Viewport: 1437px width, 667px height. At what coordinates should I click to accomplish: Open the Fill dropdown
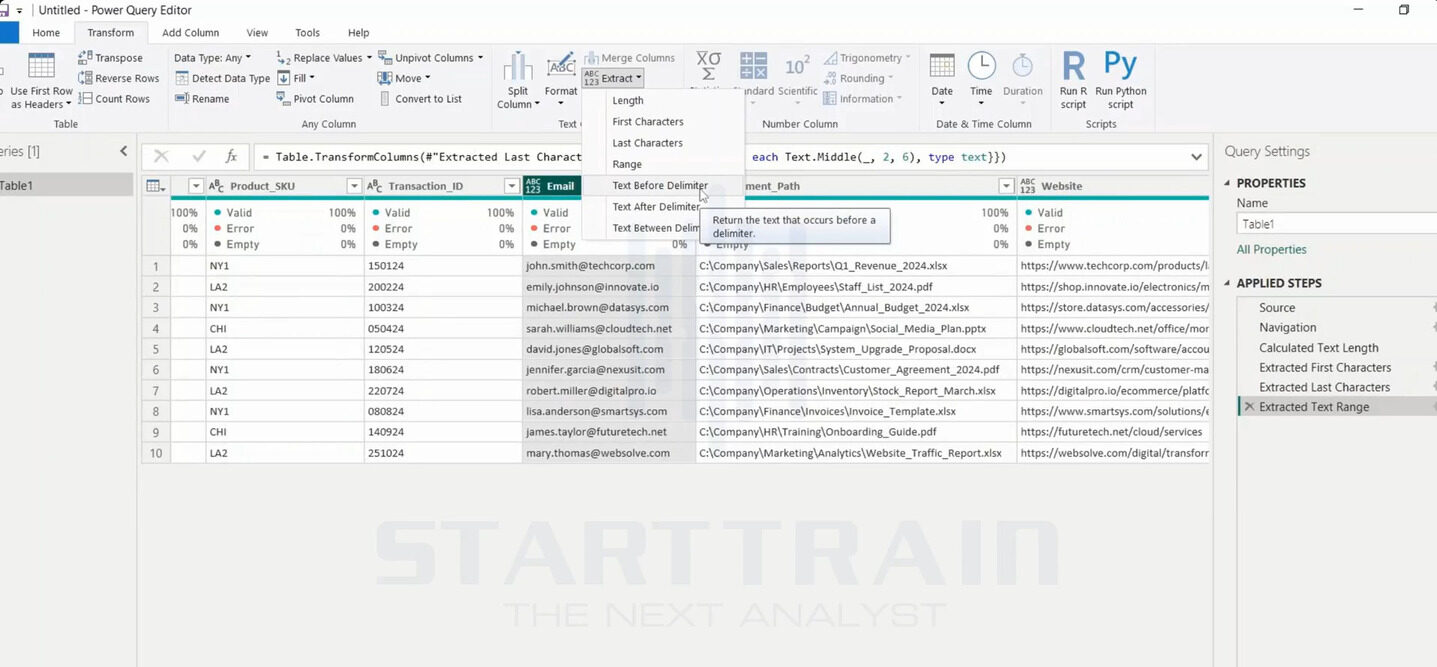pyautogui.click(x=296, y=78)
